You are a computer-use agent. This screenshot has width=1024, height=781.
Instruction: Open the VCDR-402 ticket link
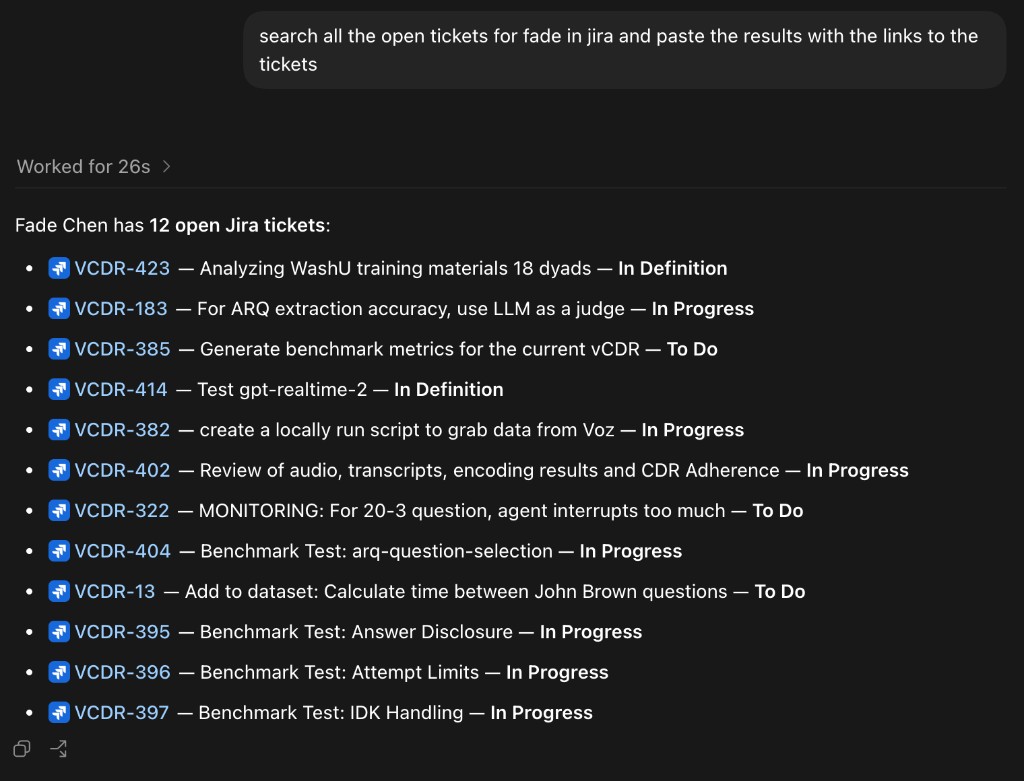(x=122, y=471)
